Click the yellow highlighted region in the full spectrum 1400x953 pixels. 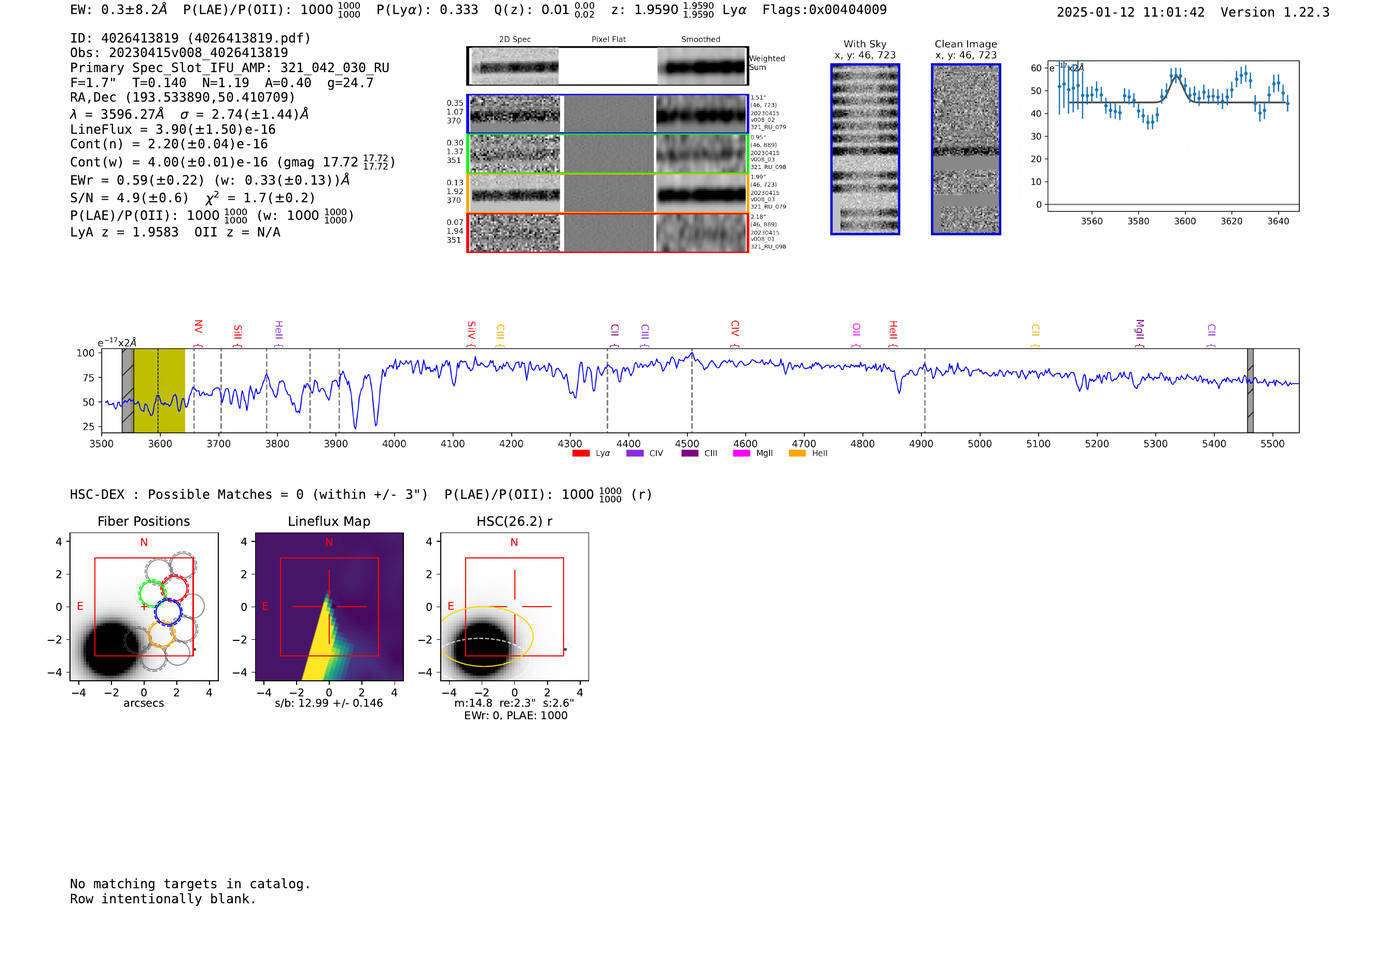click(160, 390)
